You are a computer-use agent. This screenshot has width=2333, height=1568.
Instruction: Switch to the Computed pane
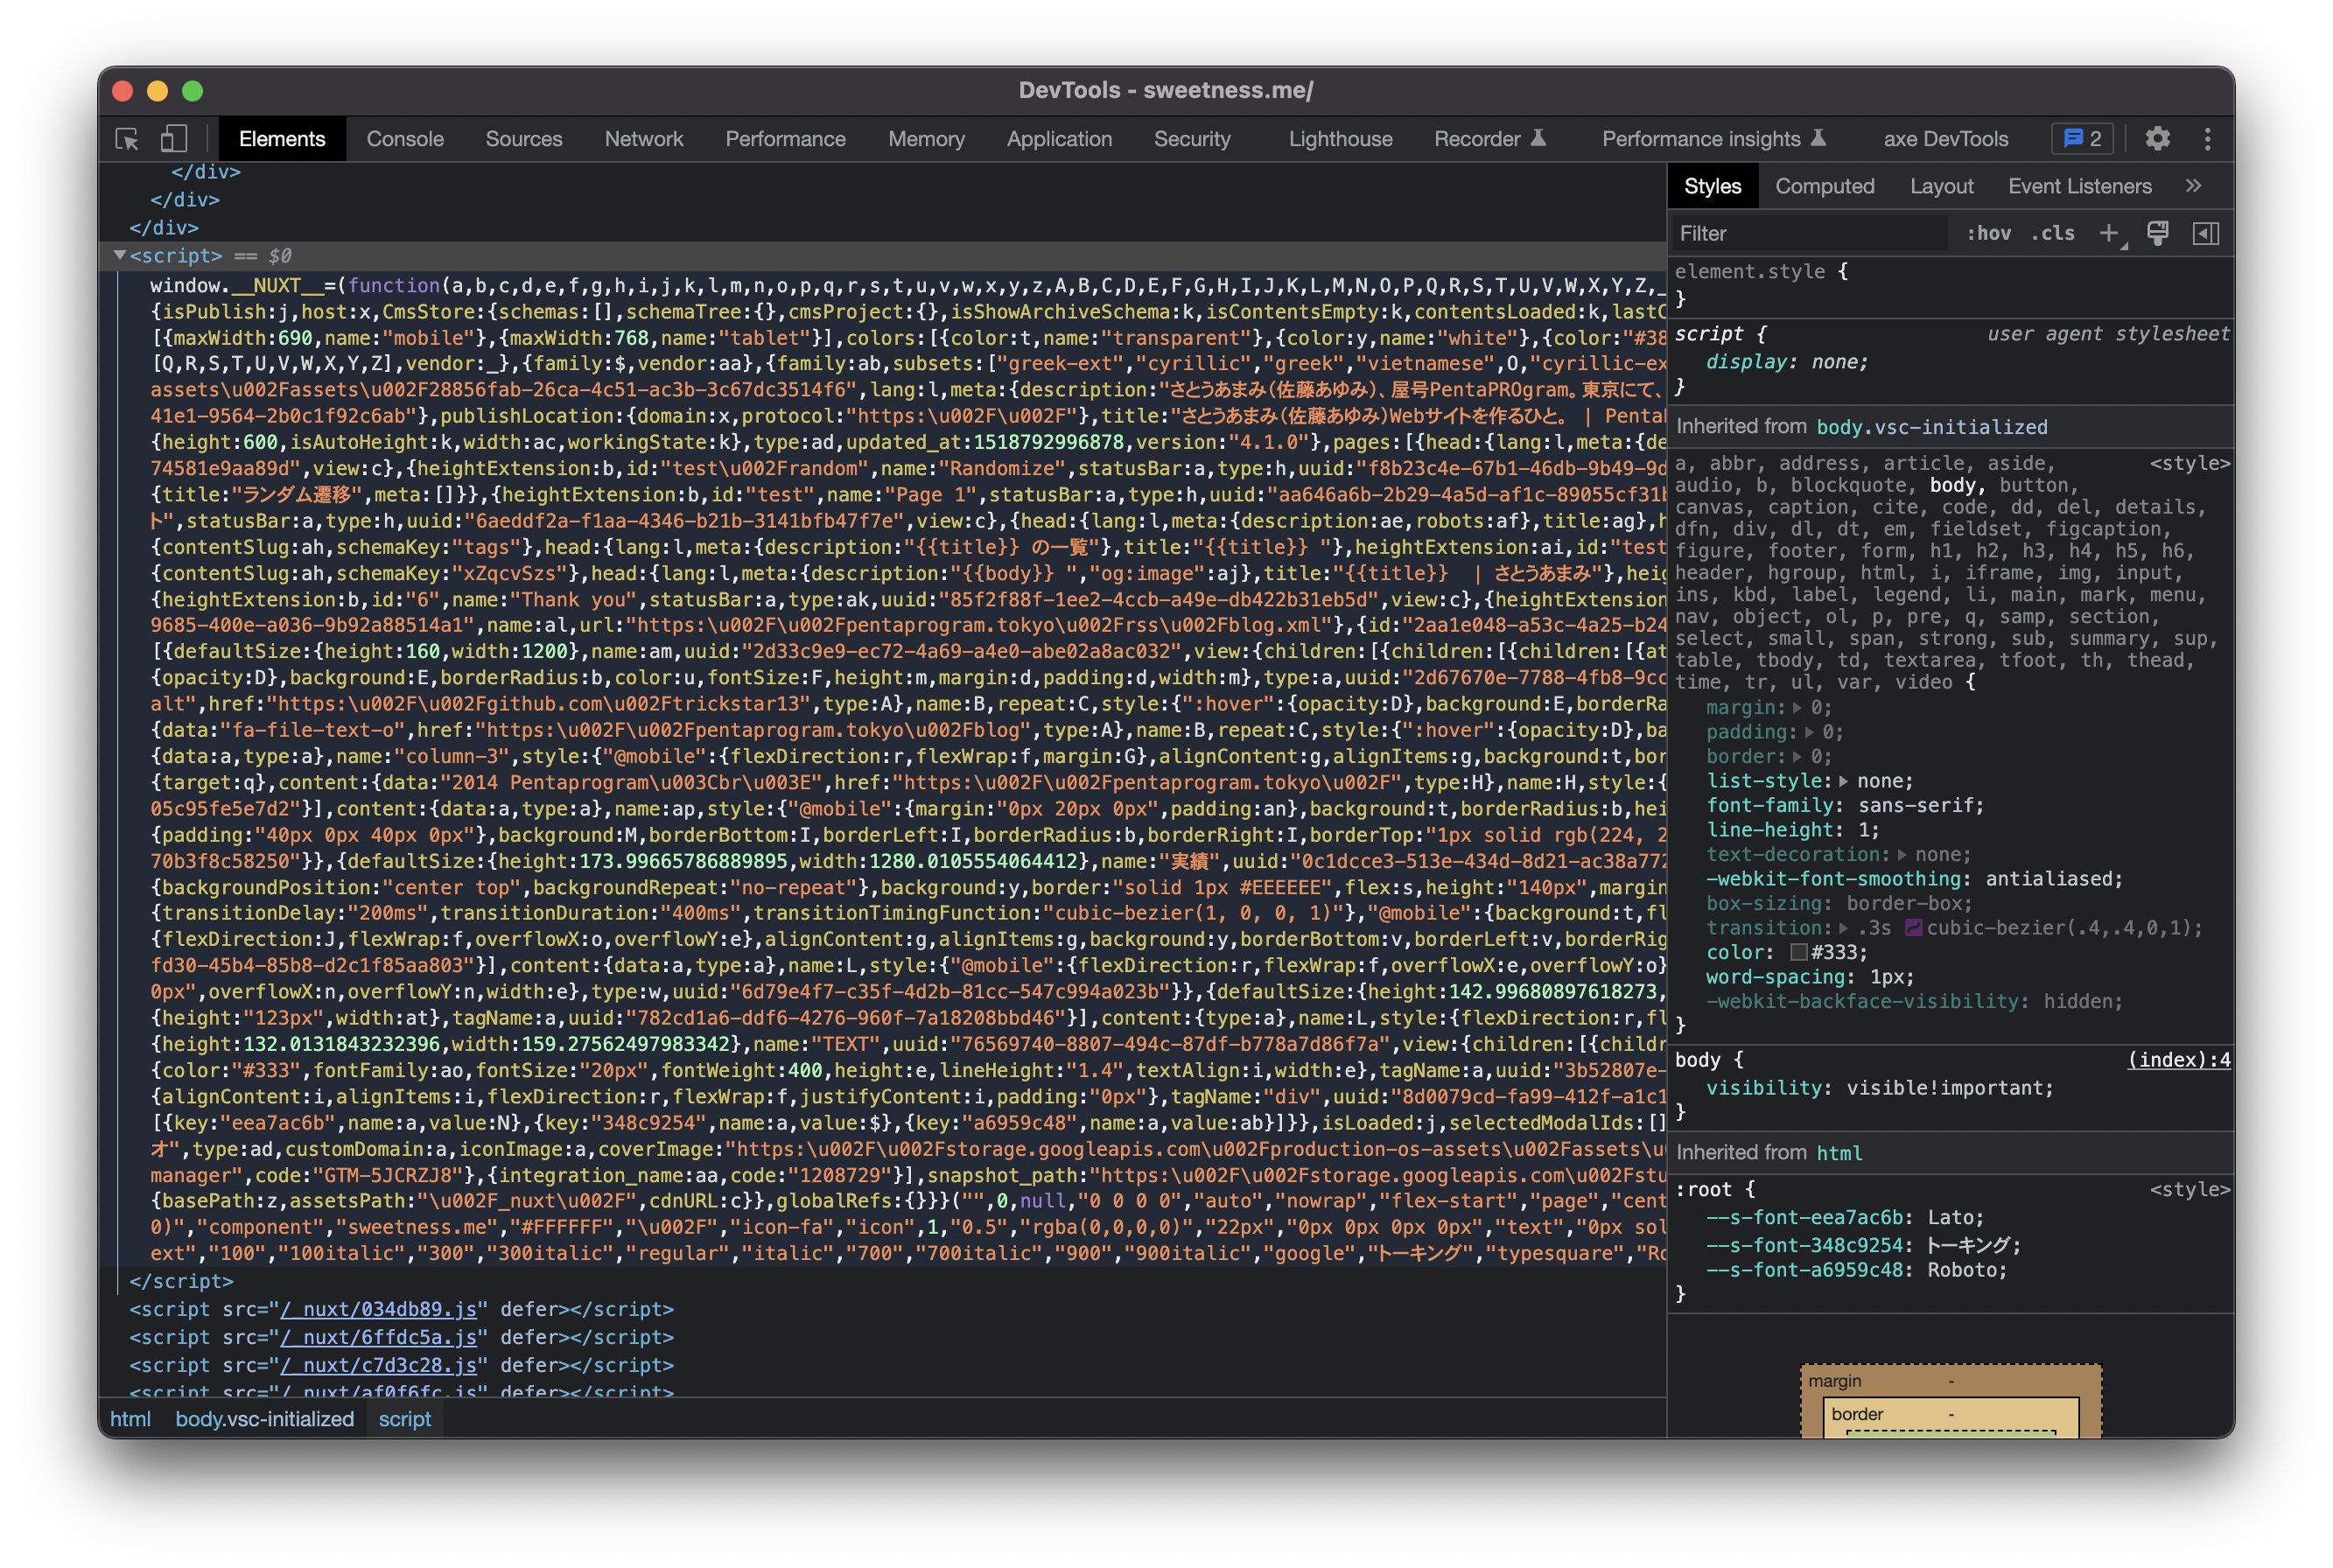(x=1824, y=186)
